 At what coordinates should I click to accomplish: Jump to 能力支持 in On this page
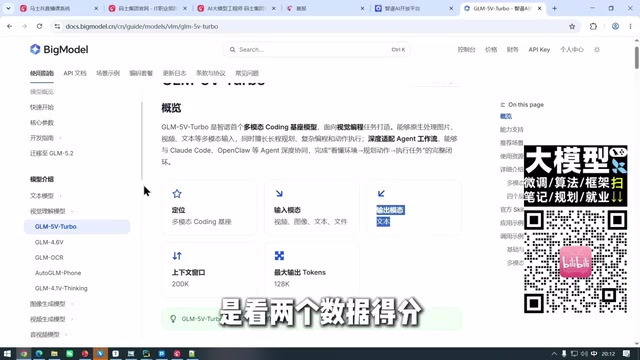511,129
